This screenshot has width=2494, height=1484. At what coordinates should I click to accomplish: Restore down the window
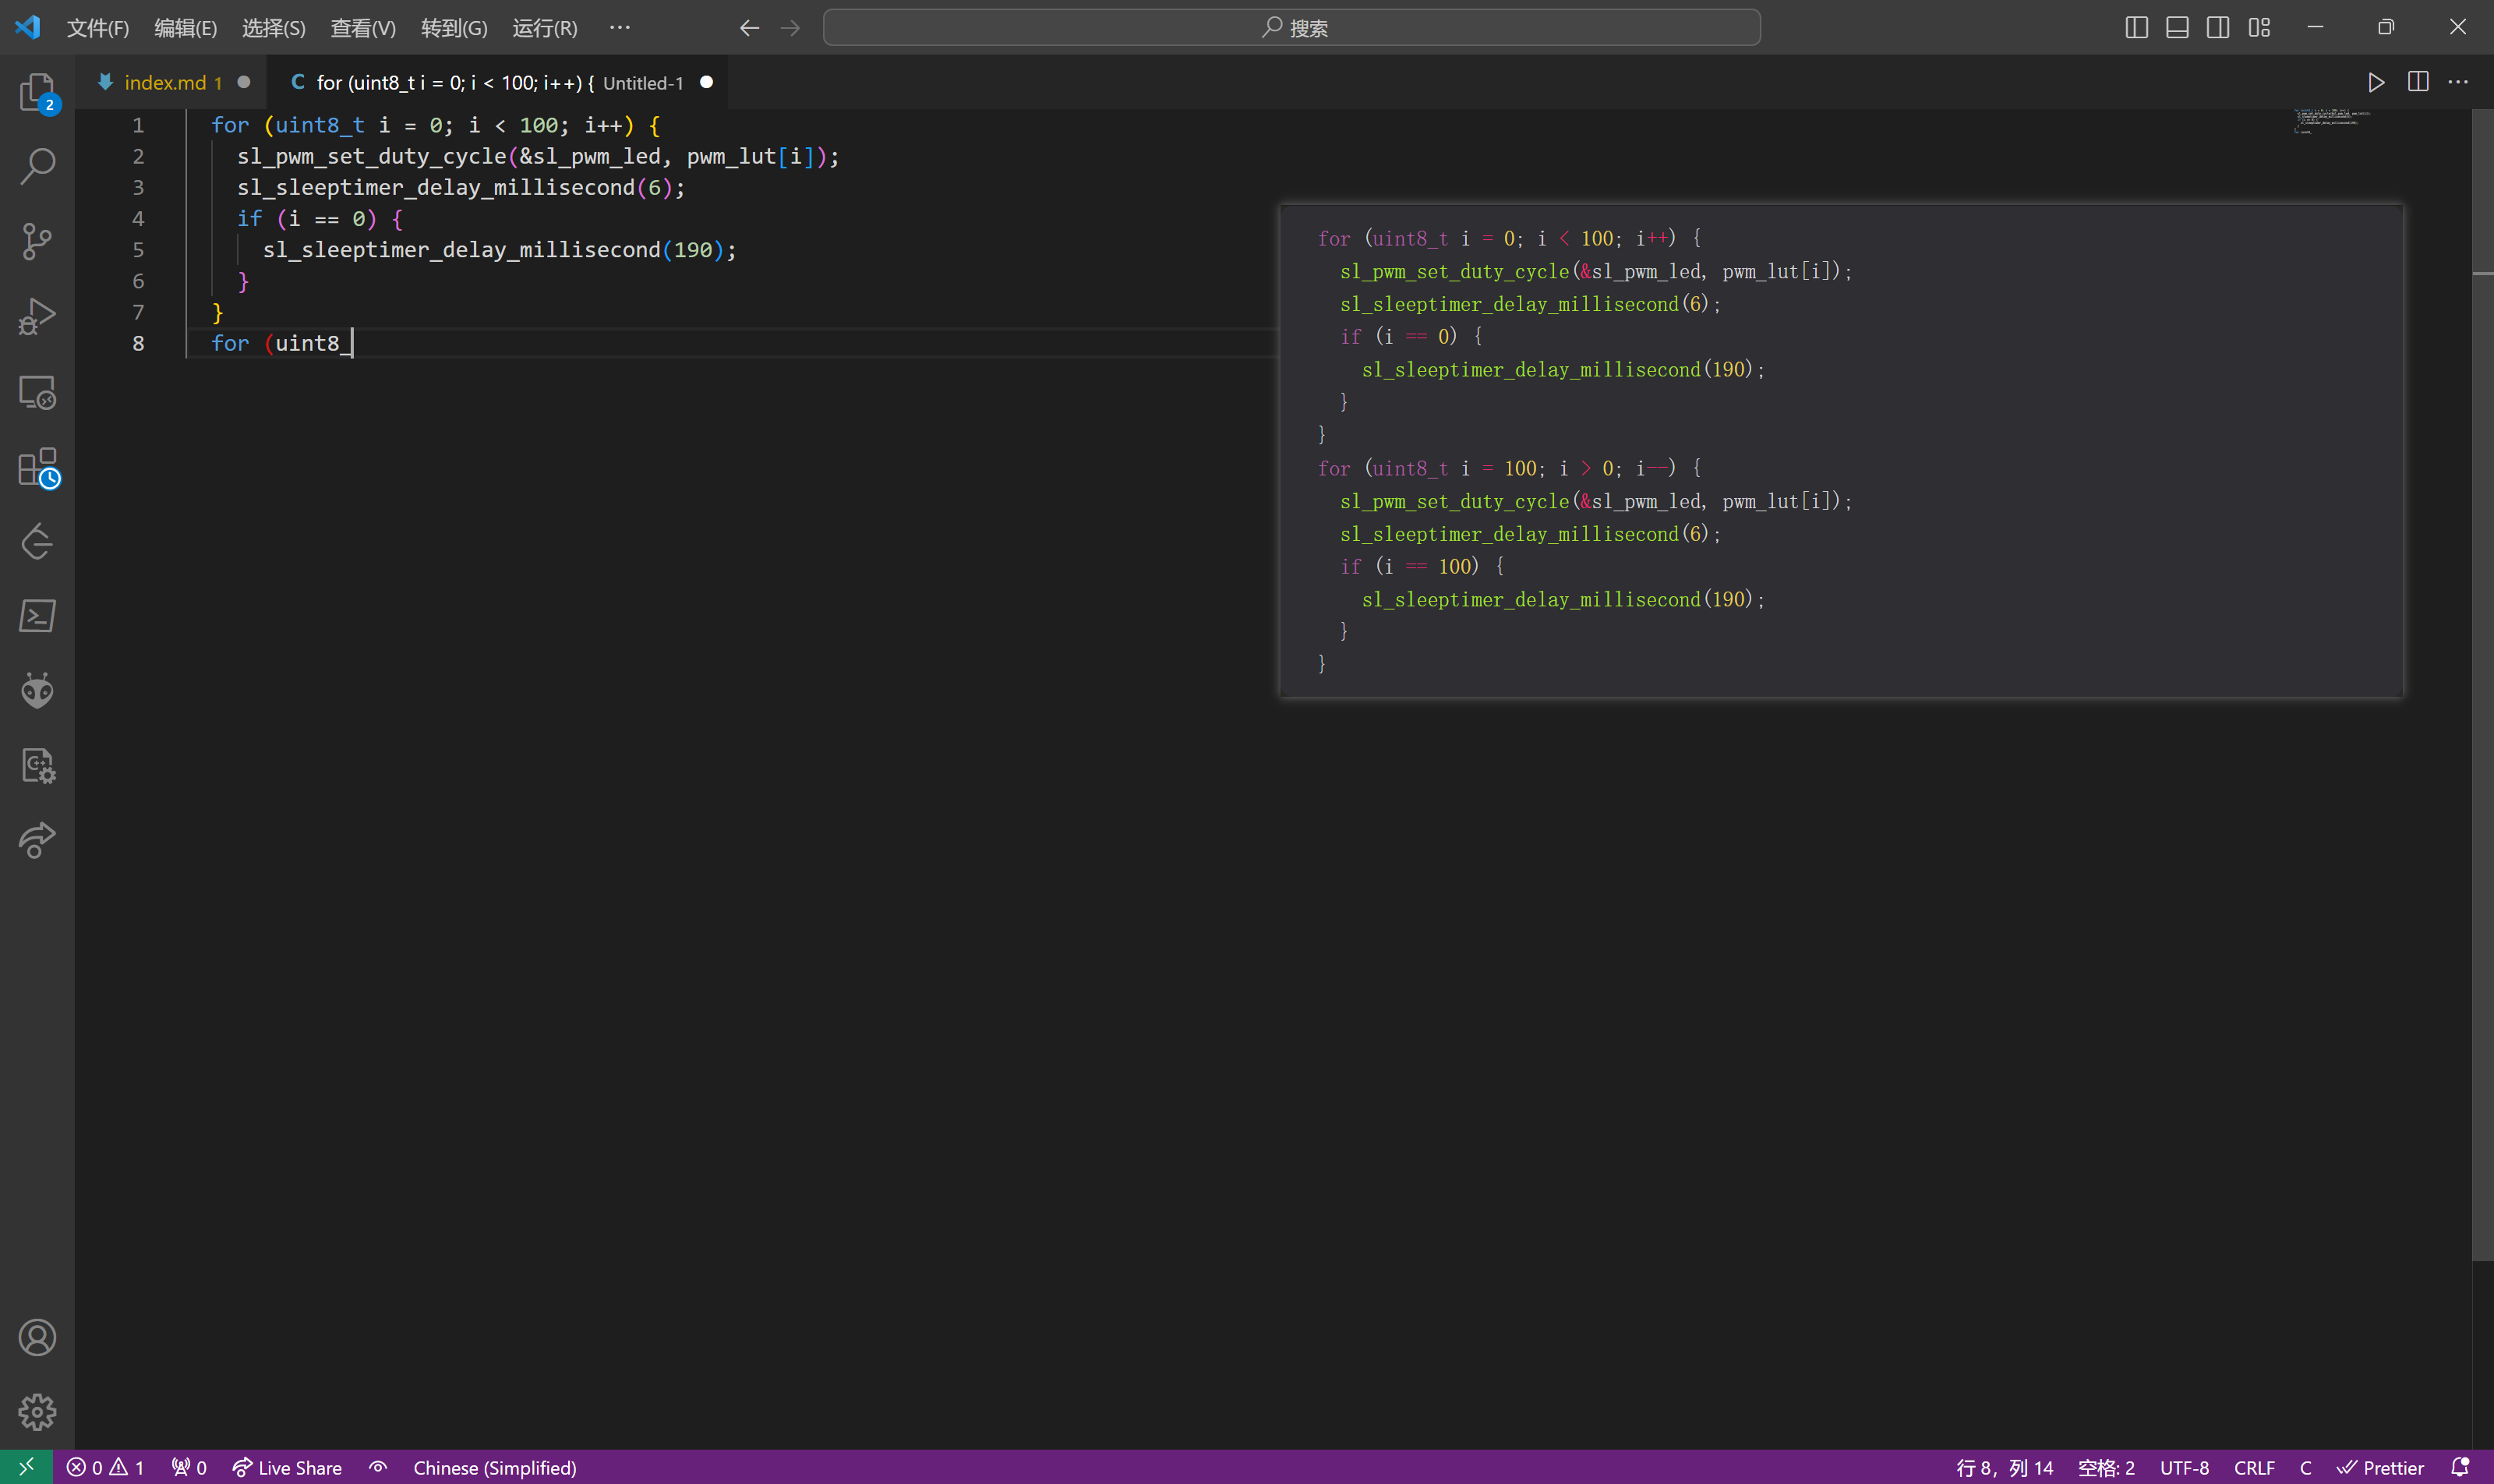point(2386,27)
